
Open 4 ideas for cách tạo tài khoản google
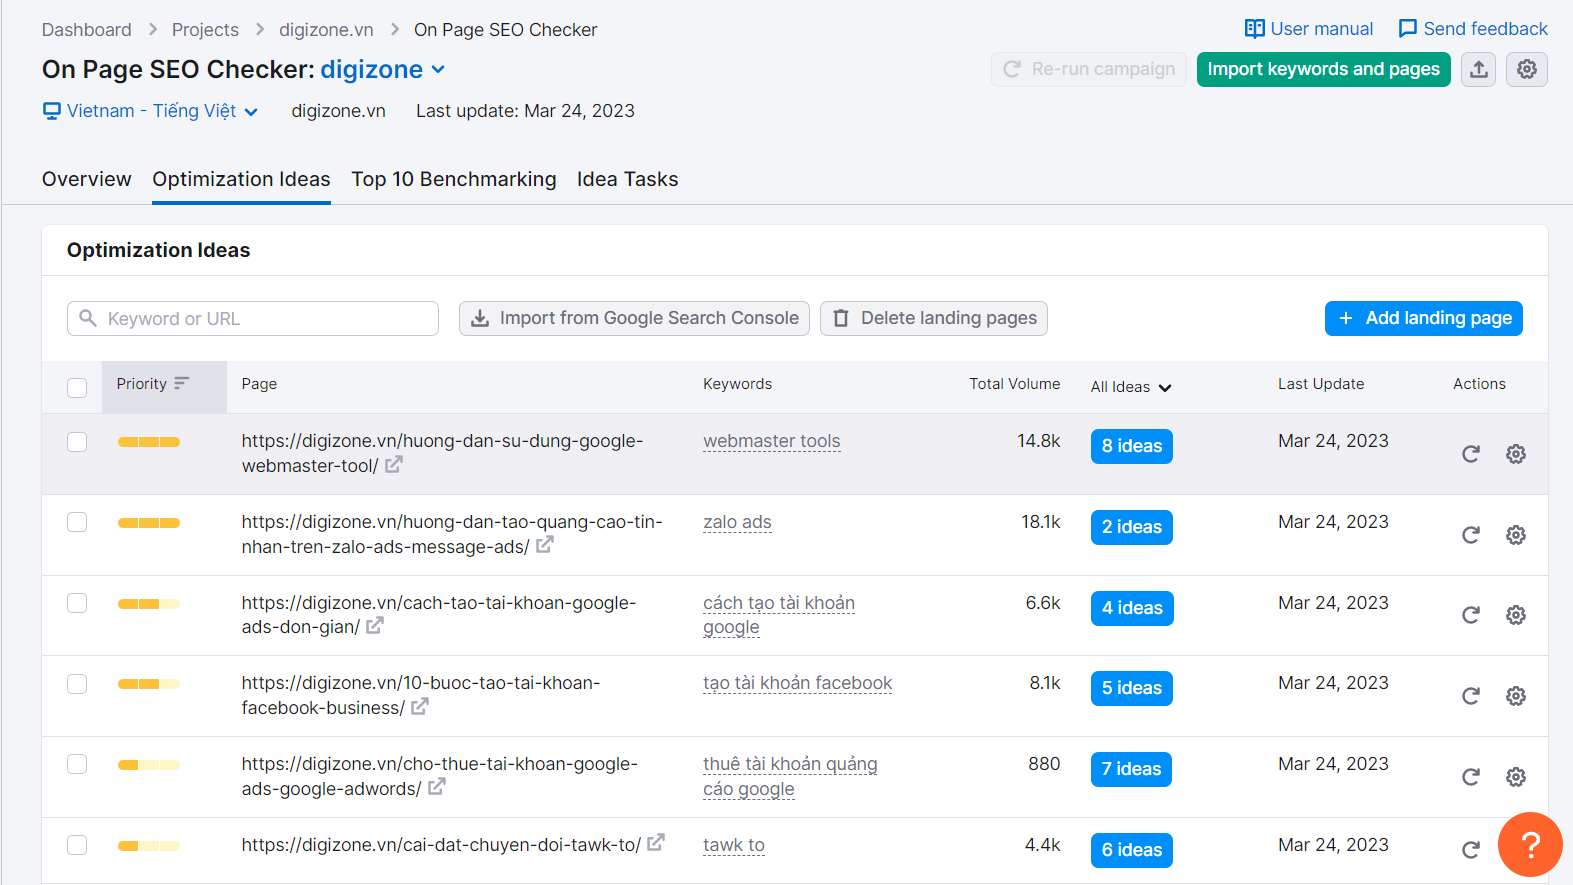(1132, 608)
